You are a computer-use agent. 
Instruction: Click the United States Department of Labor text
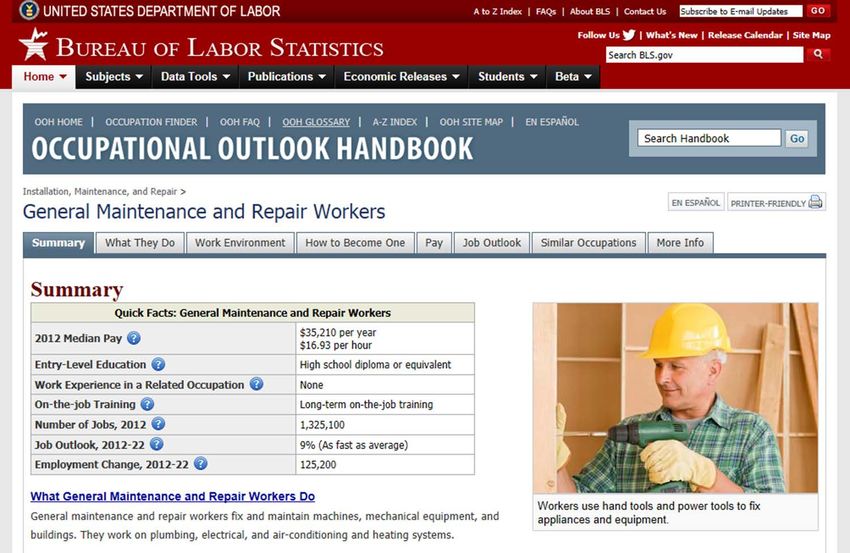click(x=162, y=11)
